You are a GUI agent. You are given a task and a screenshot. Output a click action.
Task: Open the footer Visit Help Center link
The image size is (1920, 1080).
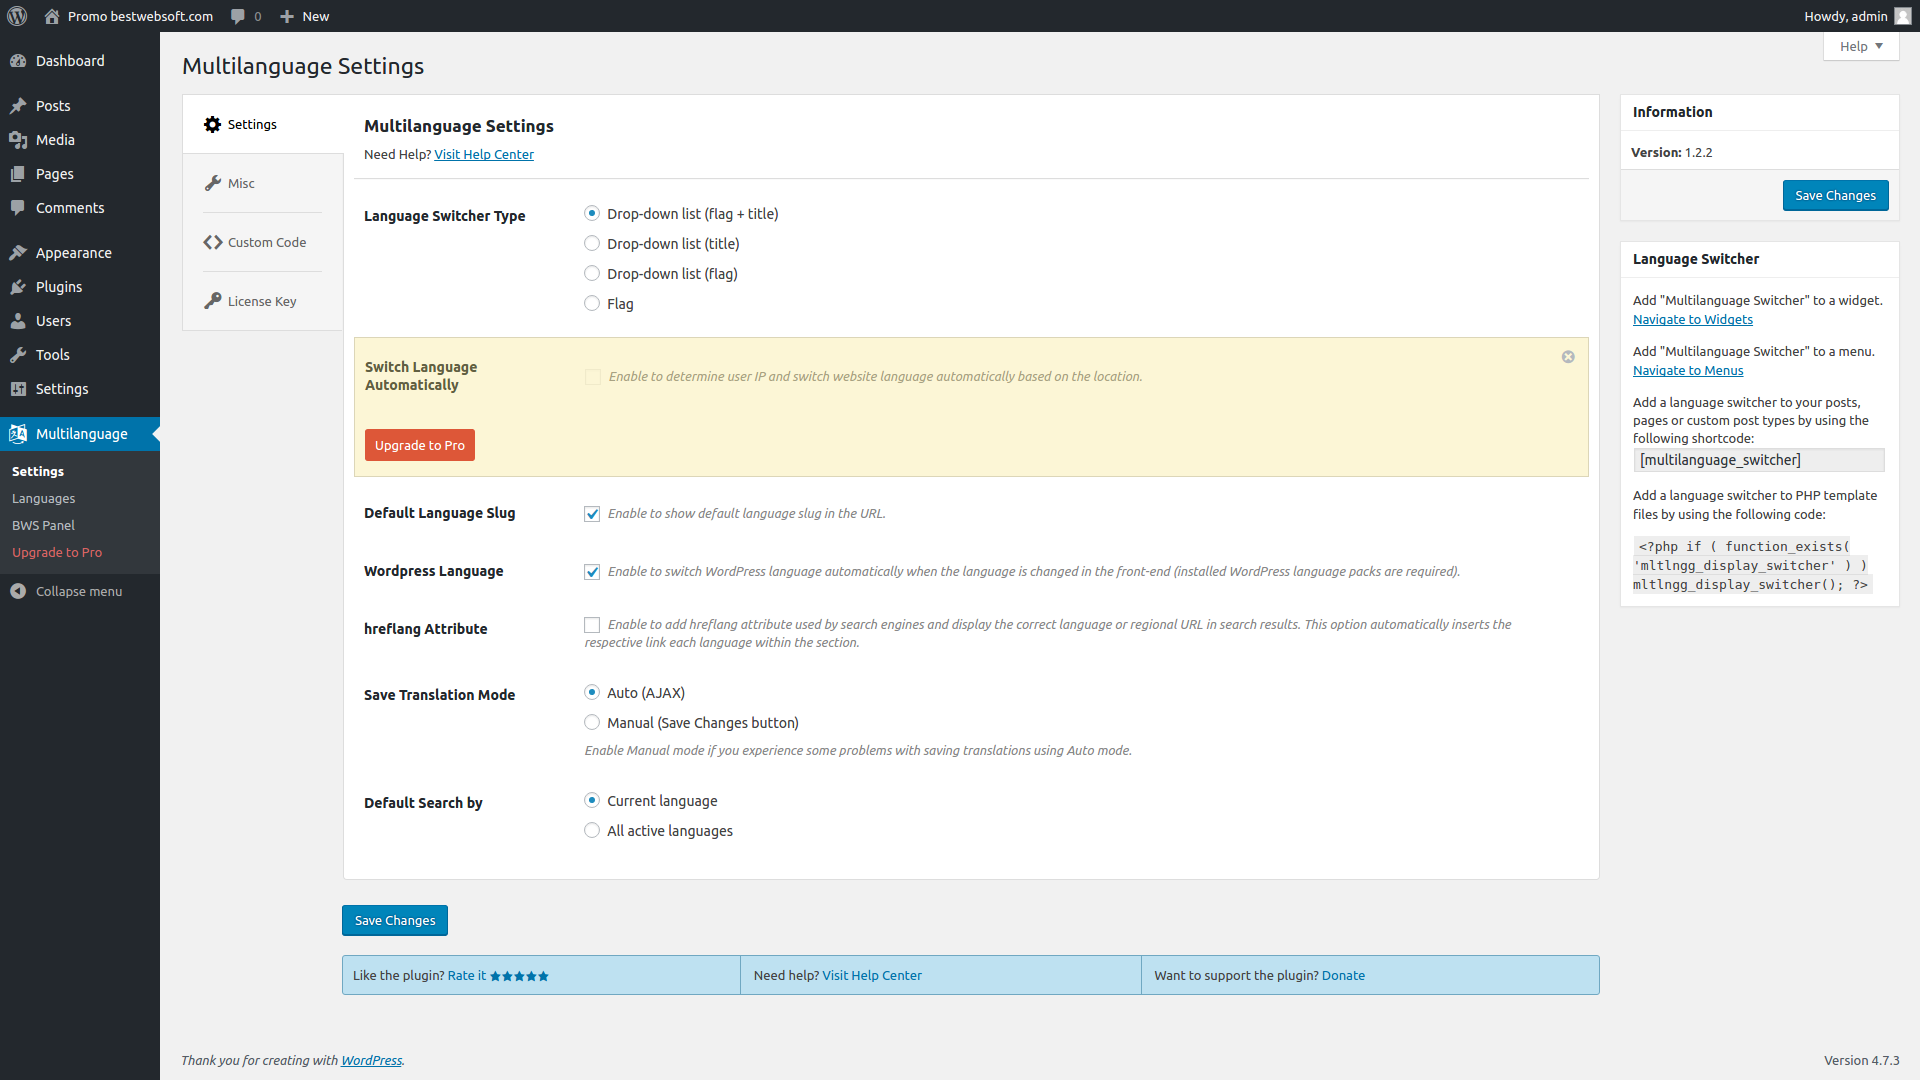tap(872, 975)
